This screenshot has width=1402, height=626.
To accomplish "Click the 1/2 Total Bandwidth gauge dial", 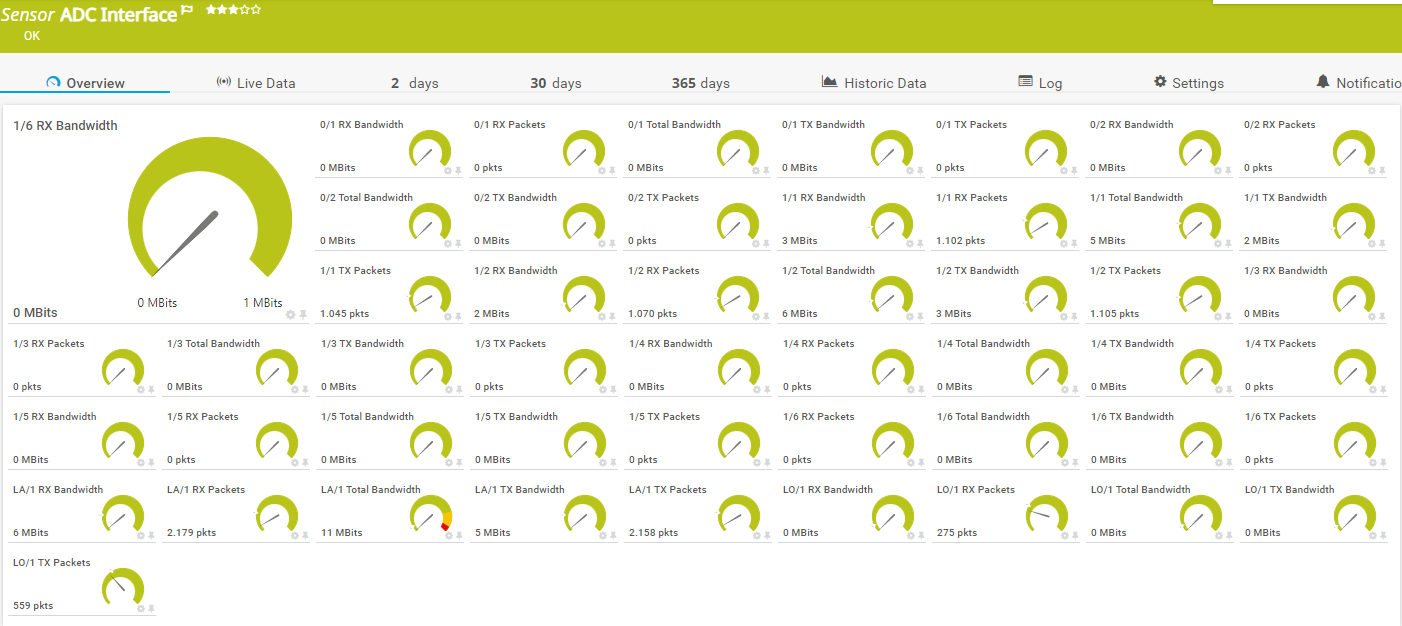I will coord(893,294).
